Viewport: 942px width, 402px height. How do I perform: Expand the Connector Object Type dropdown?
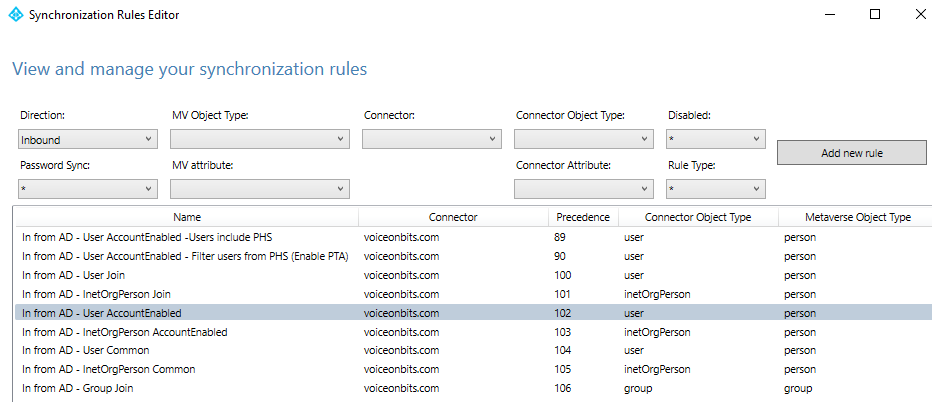583,140
